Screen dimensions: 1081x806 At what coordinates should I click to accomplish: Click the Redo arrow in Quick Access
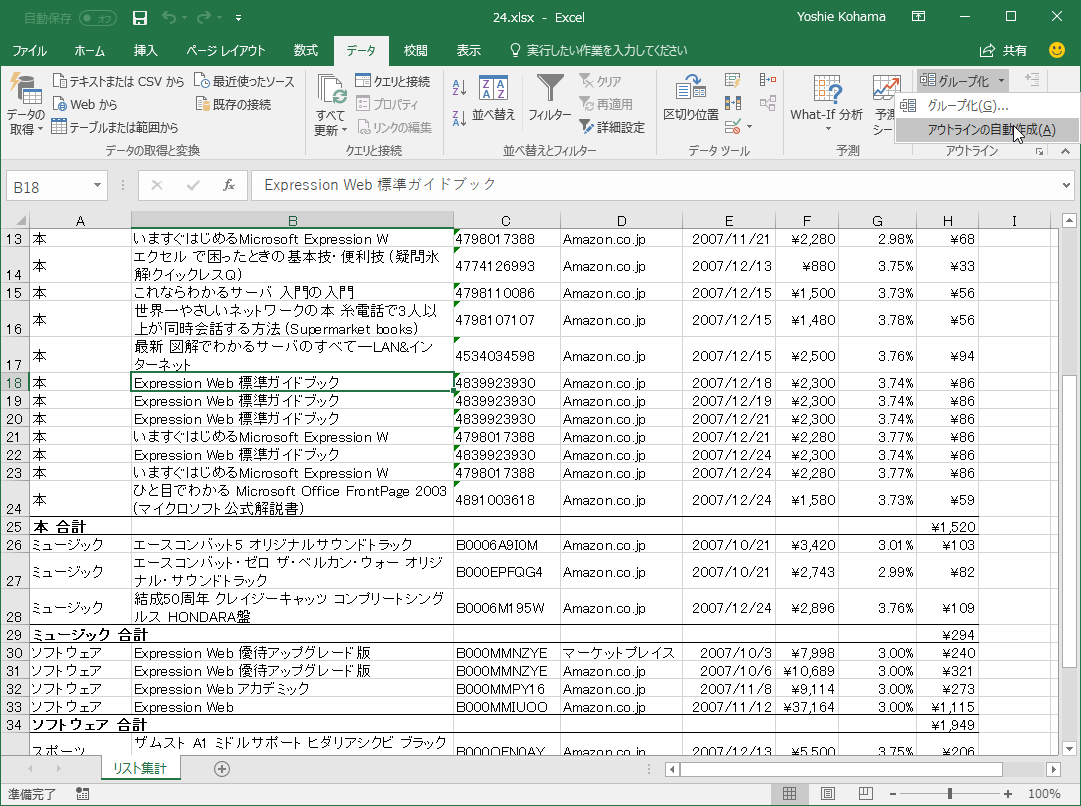pos(204,17)
